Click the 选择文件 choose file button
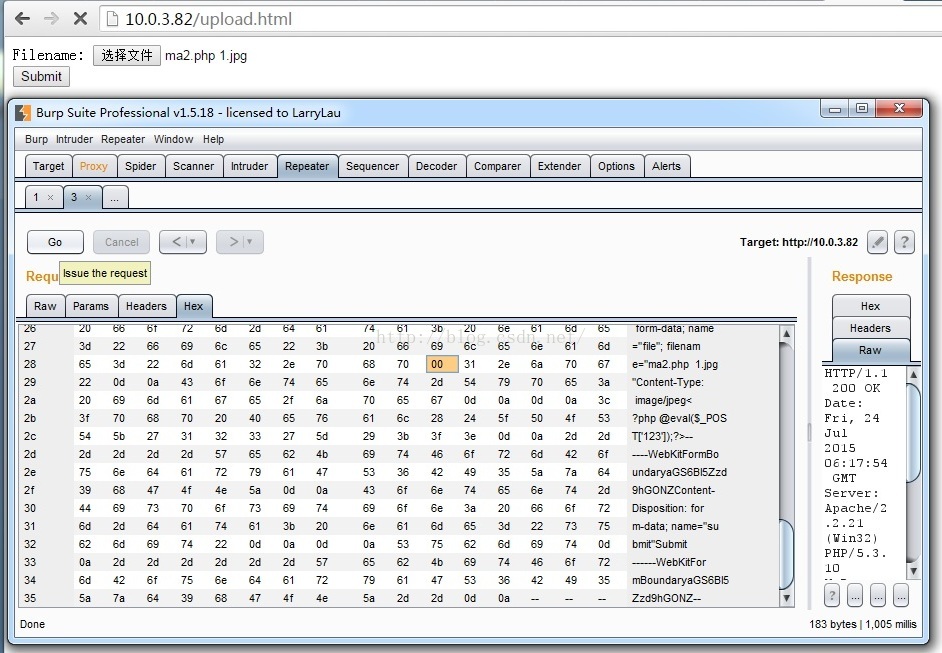The width and height of the screenshot is (942, 653). [x=127, y=55]
